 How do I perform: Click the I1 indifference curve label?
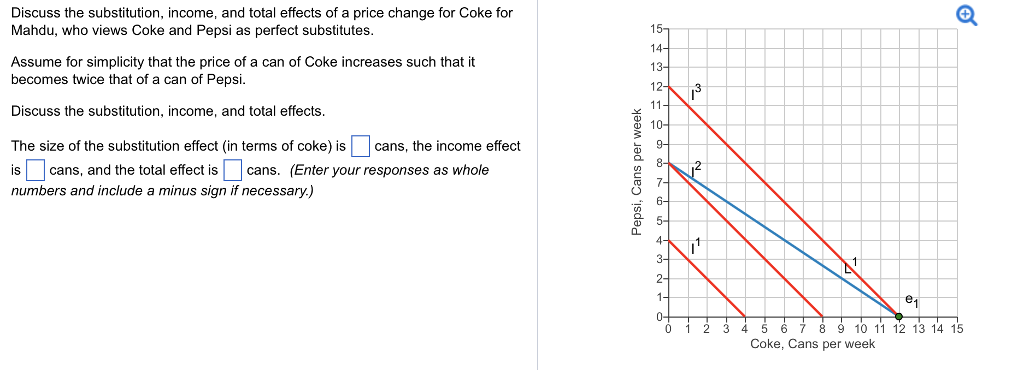point(696,246)
